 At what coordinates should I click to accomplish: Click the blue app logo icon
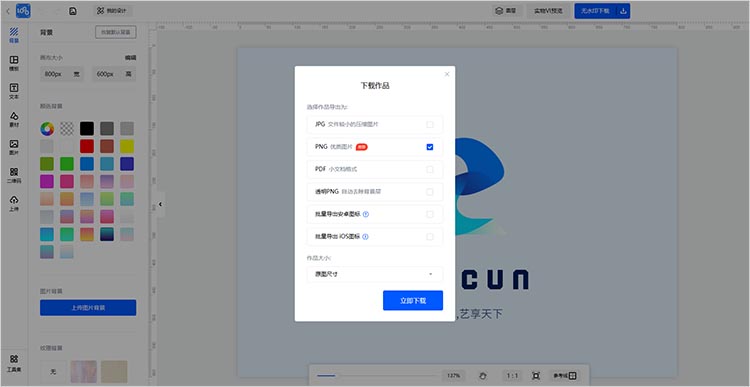coord(23,11)
